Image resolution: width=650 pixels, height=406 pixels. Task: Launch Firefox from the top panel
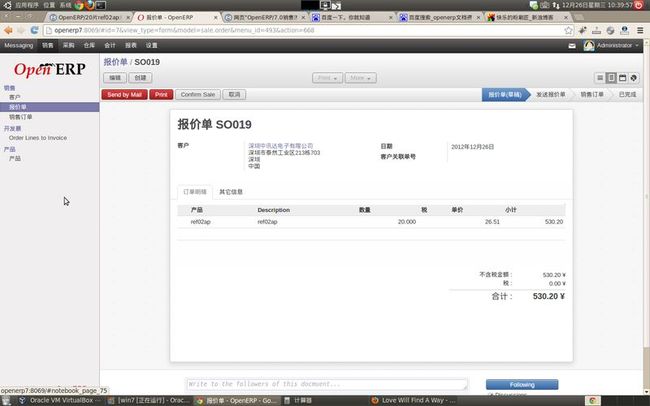pos(90,5)
